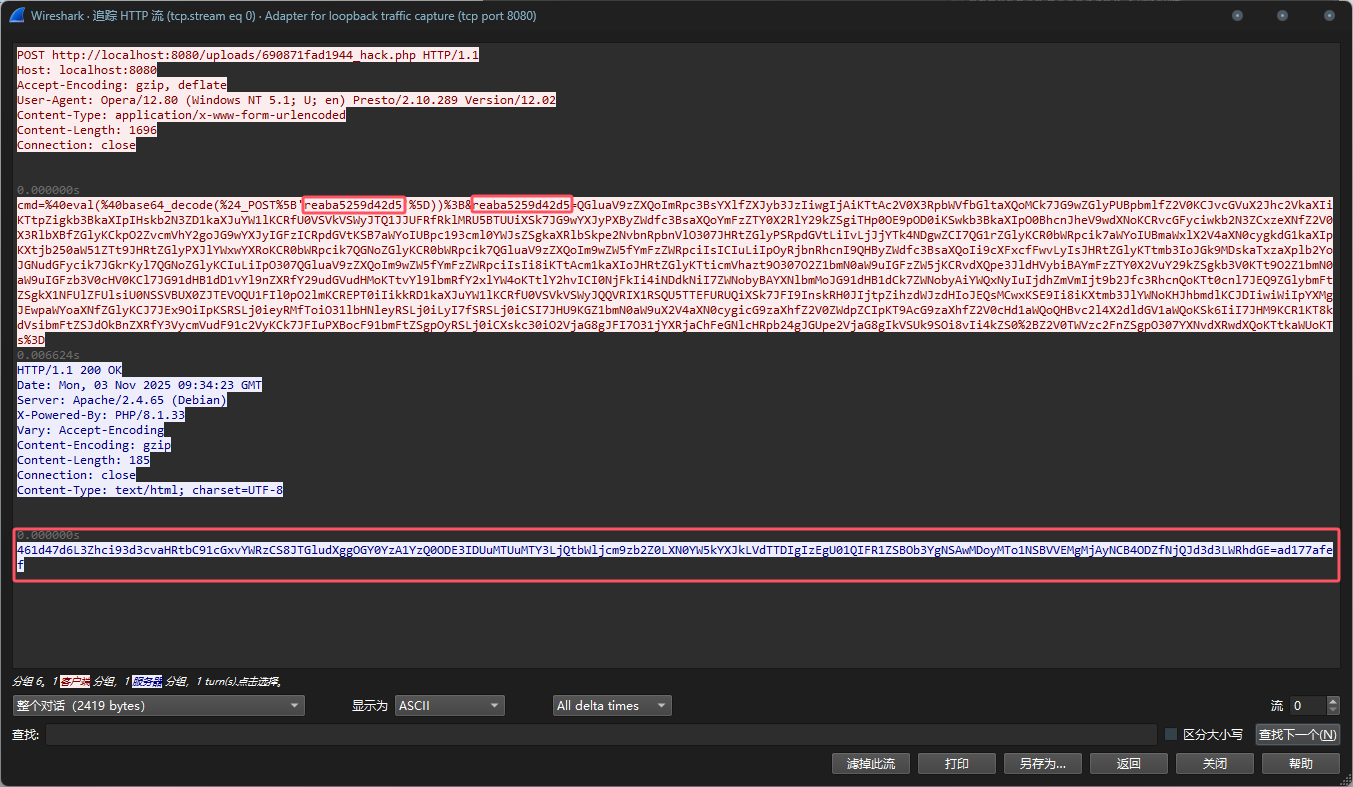Screen dimensions: 1353x787
Task: Click the 流 stream number field
Action: [x=1306, y=706]
